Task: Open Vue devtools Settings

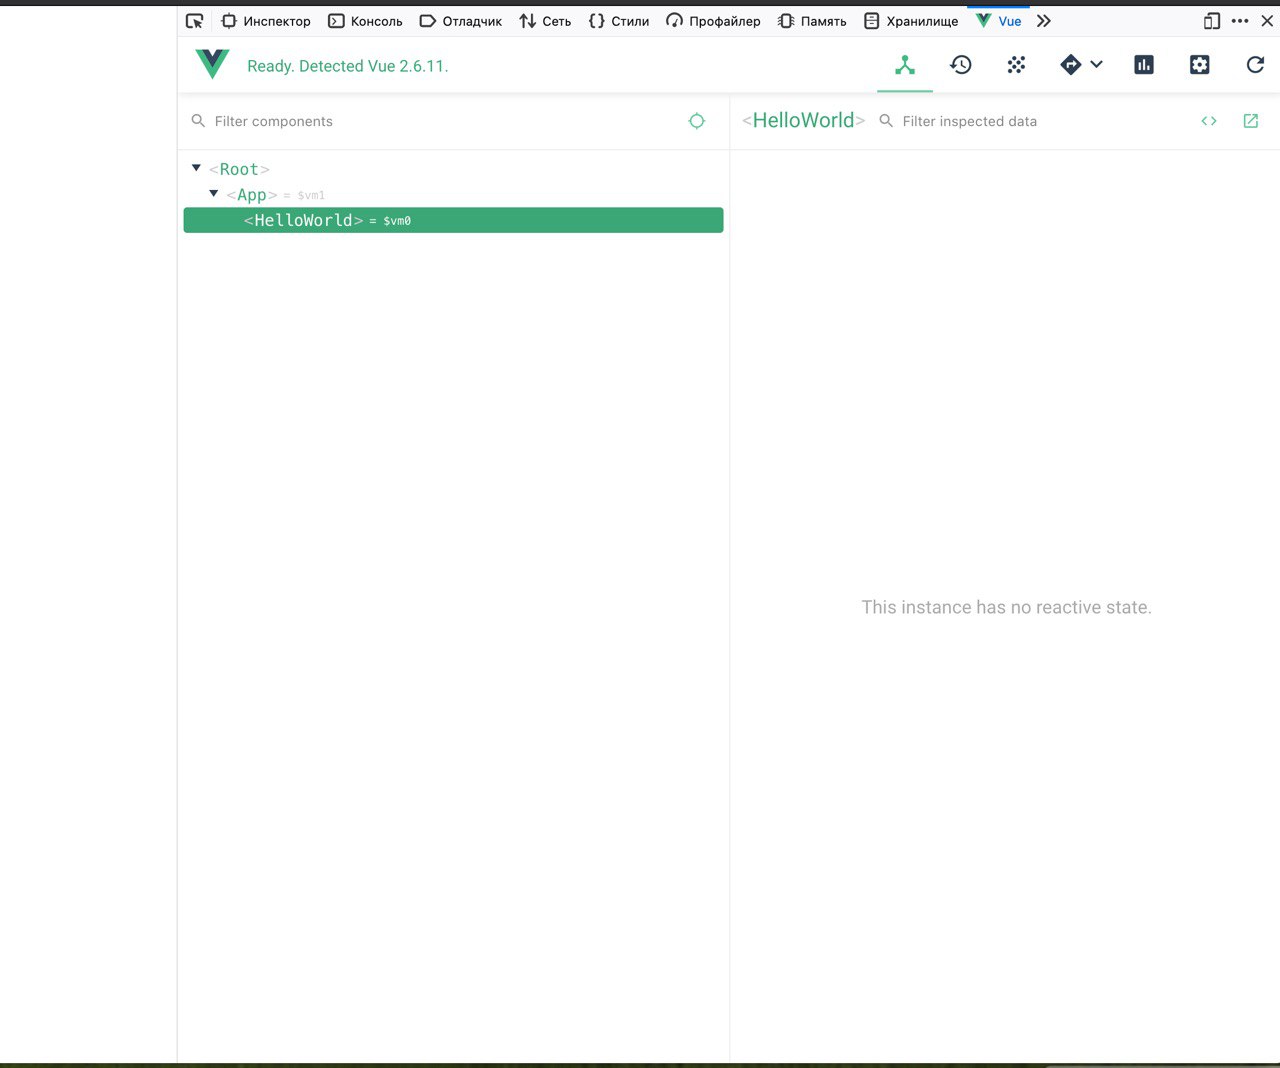Action: pos(1200,65)
